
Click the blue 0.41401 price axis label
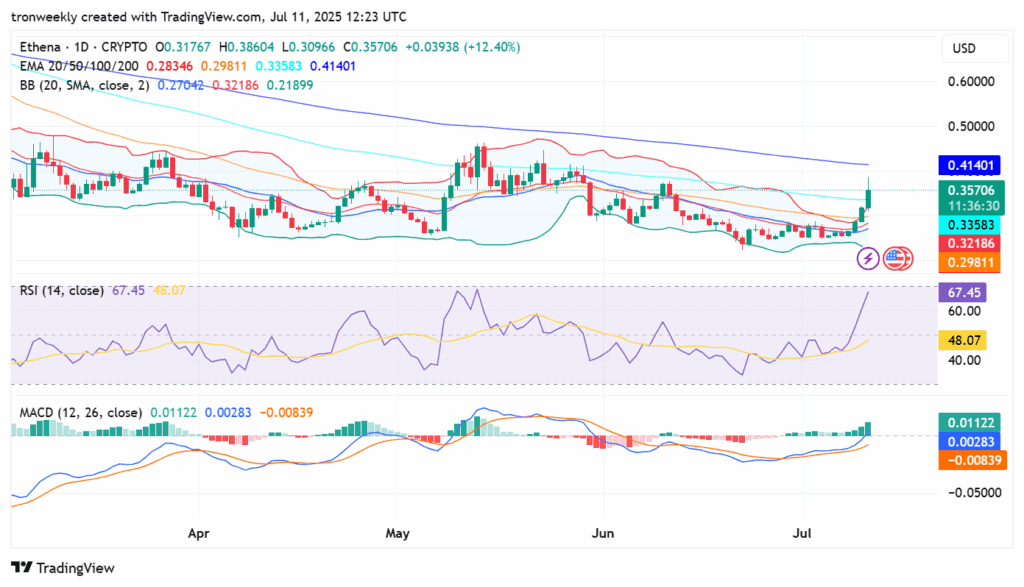(970, 165)
